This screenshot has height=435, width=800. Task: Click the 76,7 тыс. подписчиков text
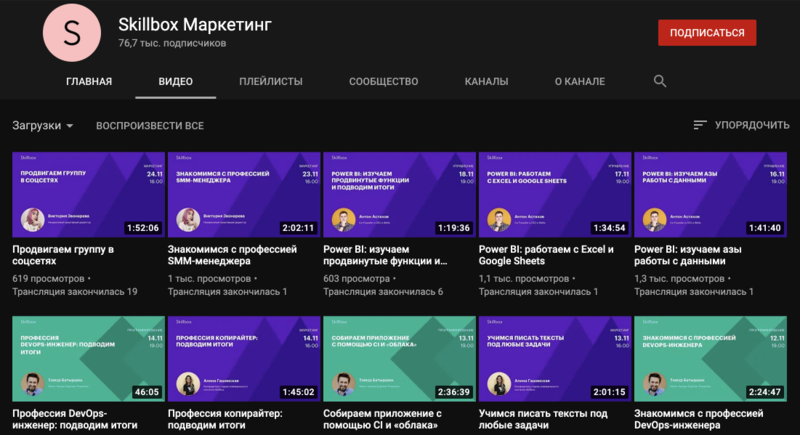(x=172, y=43)
